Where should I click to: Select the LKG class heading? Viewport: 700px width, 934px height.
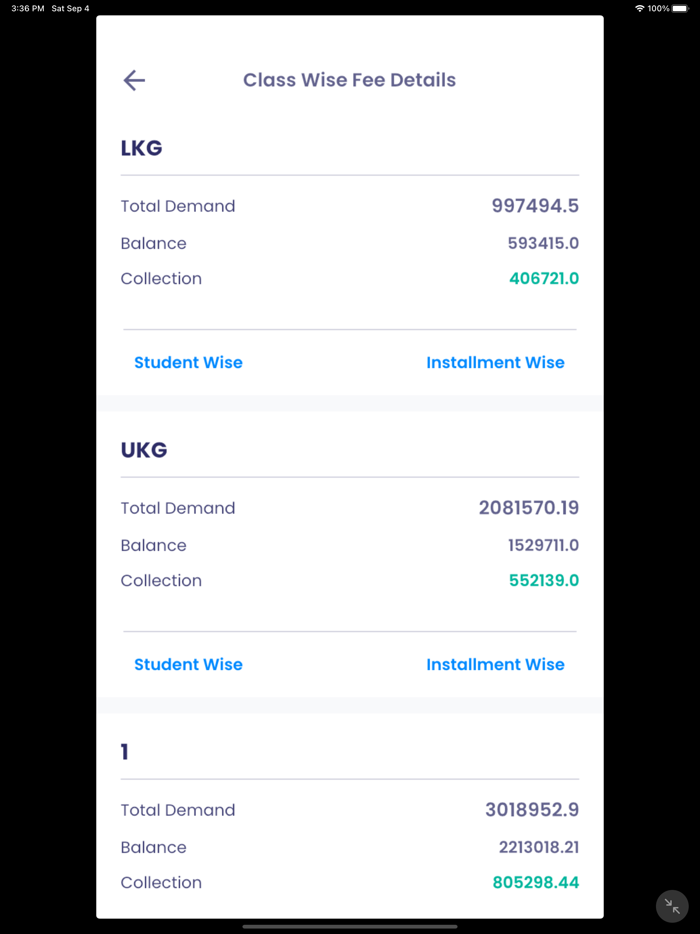pyautogui.click(x=141, y=148)
